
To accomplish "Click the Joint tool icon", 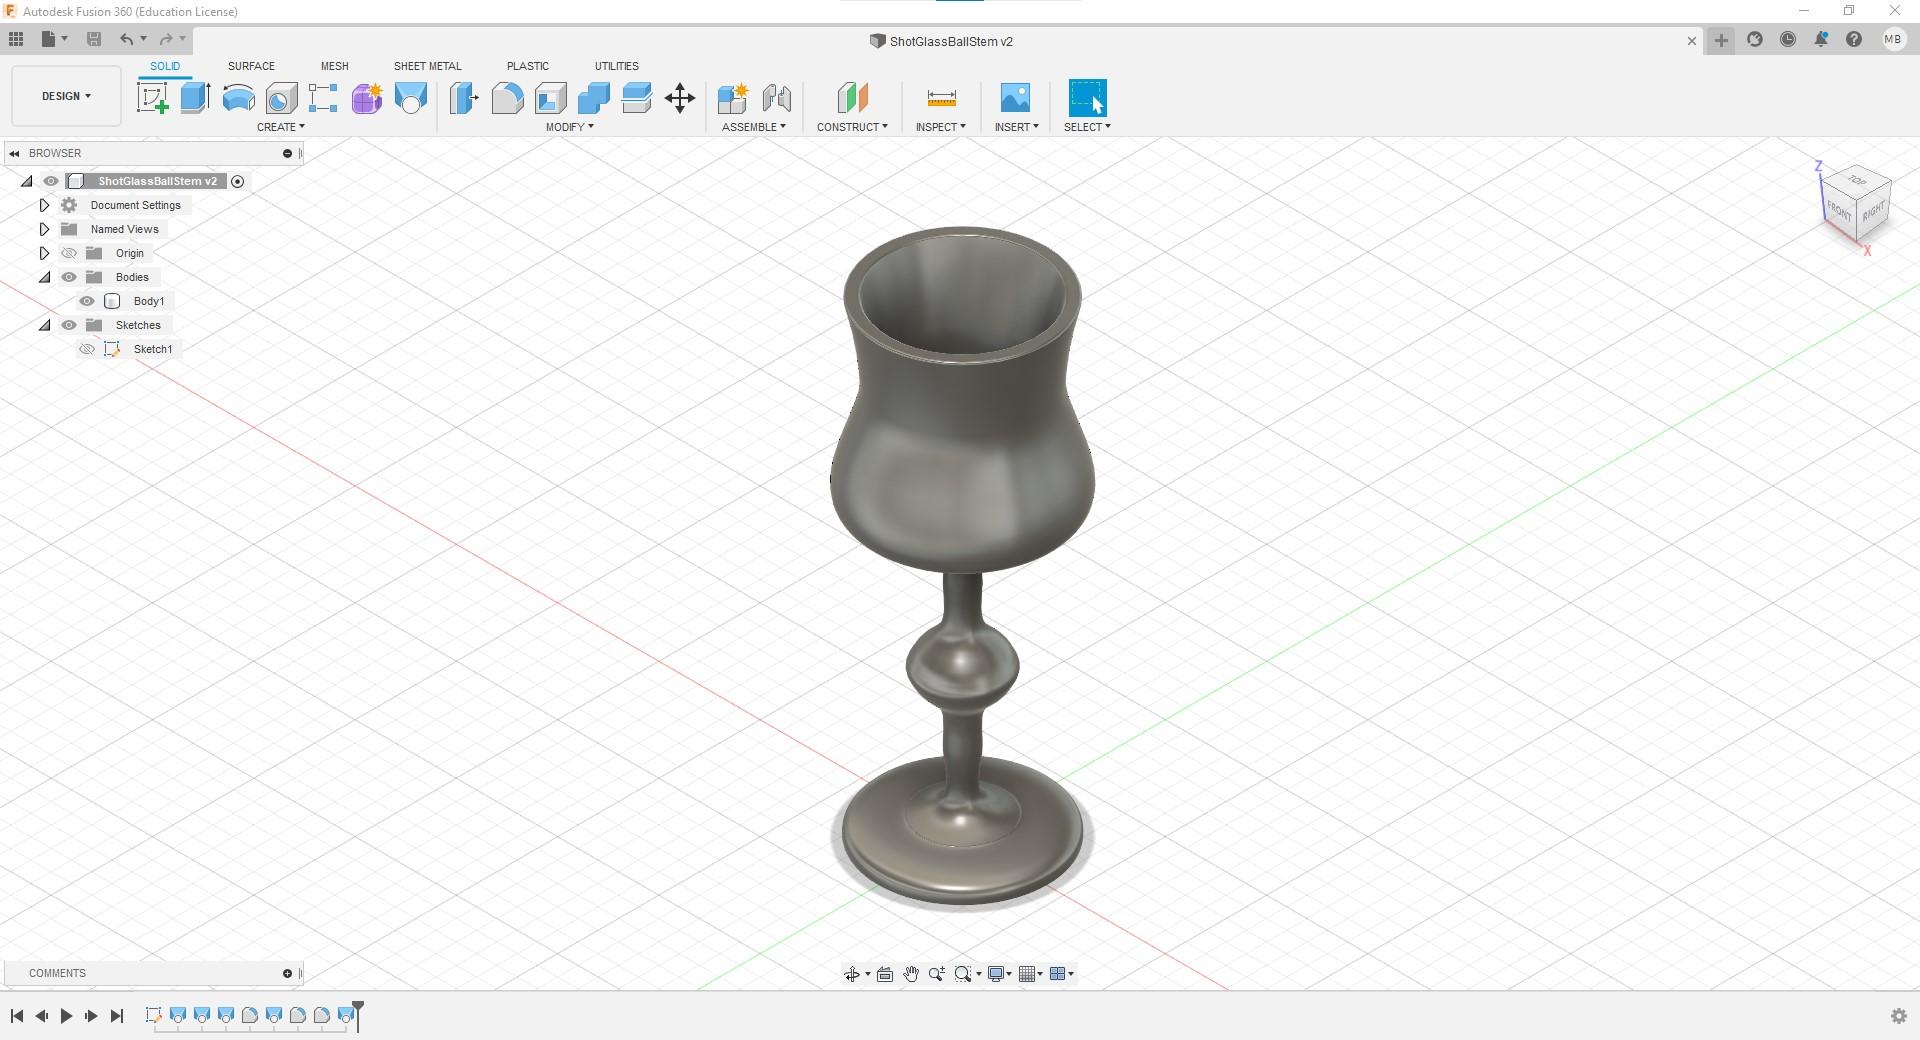I will tap(777, 98).
